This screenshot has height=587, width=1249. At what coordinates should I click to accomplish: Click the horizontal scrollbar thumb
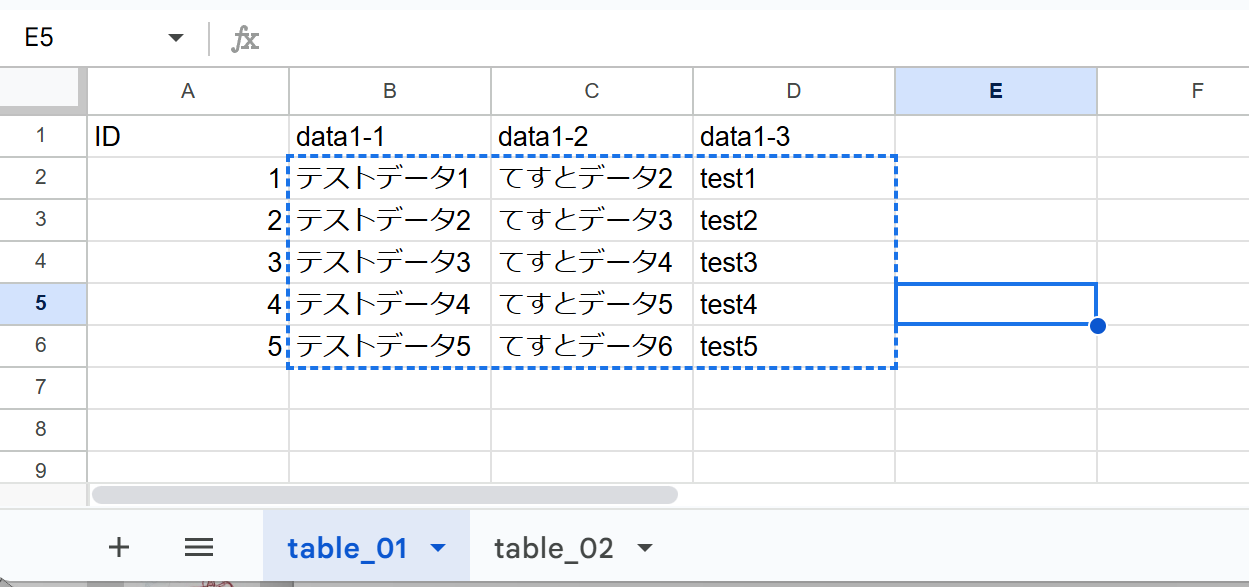[385, 494]
